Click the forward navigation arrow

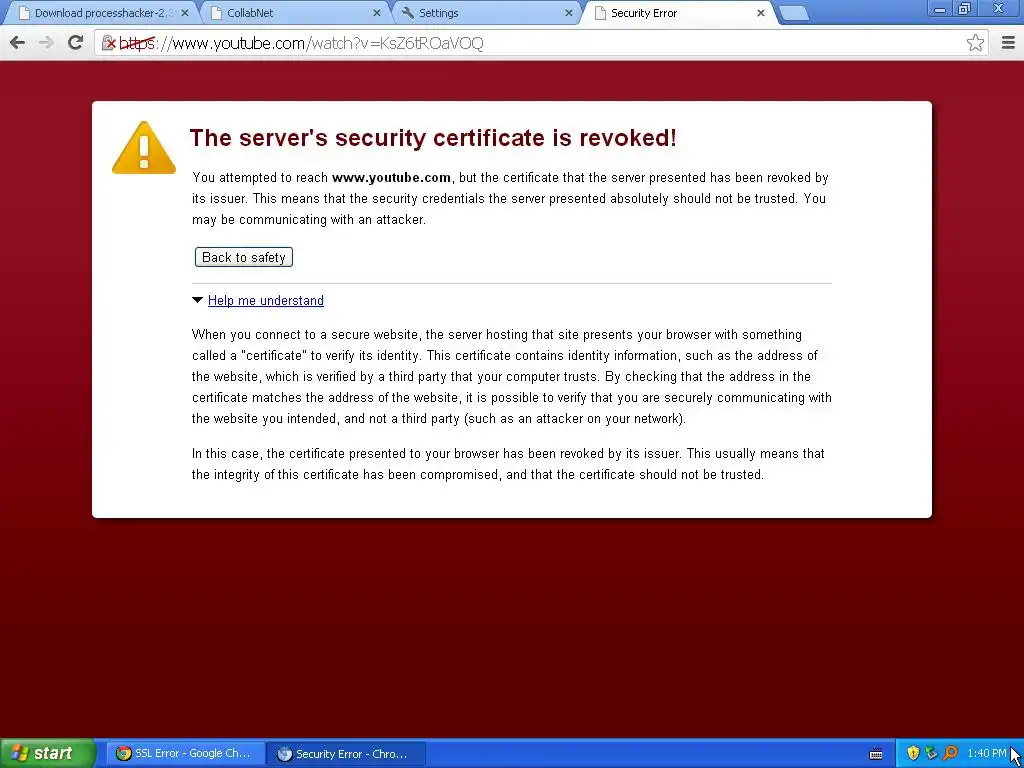[46, 43]
